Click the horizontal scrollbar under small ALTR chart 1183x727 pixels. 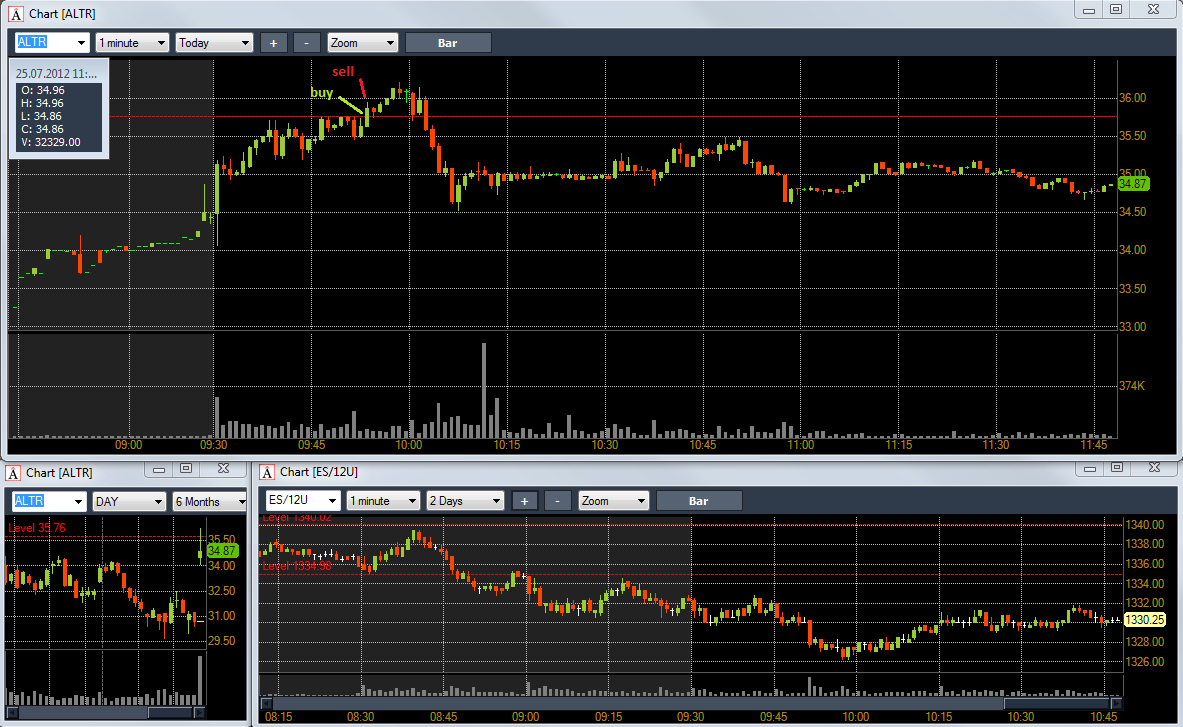coord(106,713)
